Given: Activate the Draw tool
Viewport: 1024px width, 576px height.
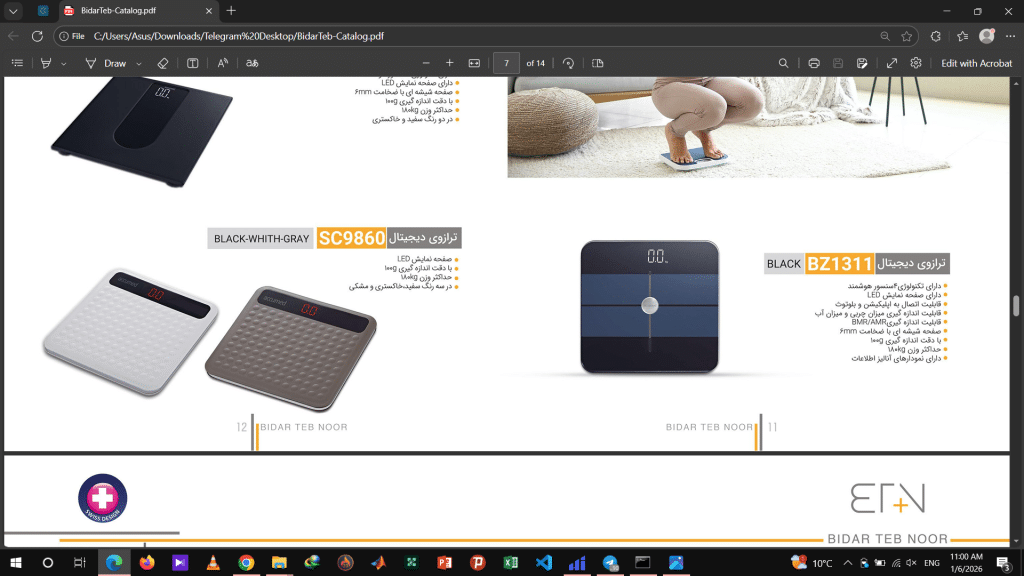Looking at the screenshot, I should click(x=106, y=63).
